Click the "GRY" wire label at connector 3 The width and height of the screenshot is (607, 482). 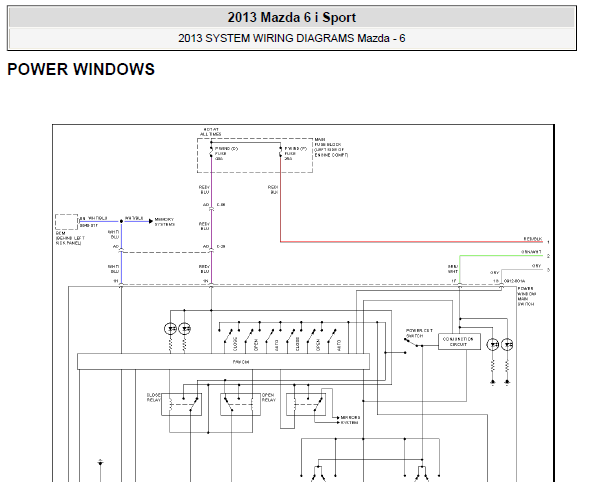coord(536,266)
